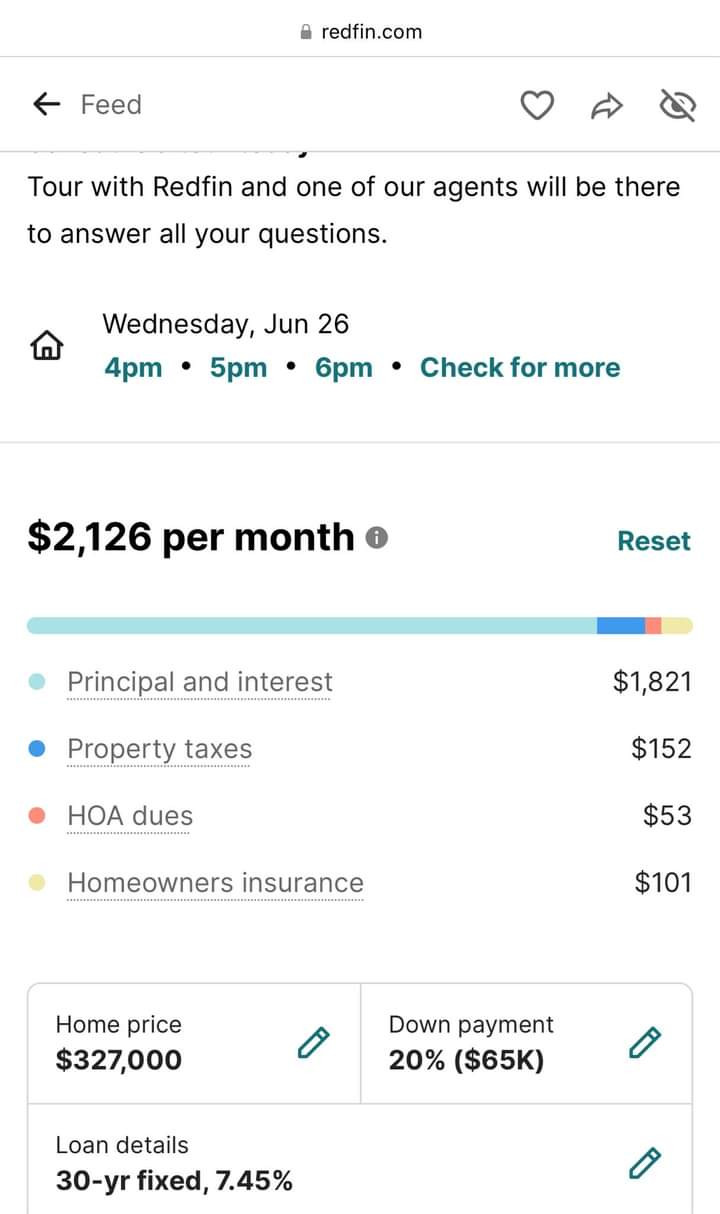Click the payment breakdown color bar
Image resolution: width=720 pixels, height=1214 pixels.
(x=359, y=626)
